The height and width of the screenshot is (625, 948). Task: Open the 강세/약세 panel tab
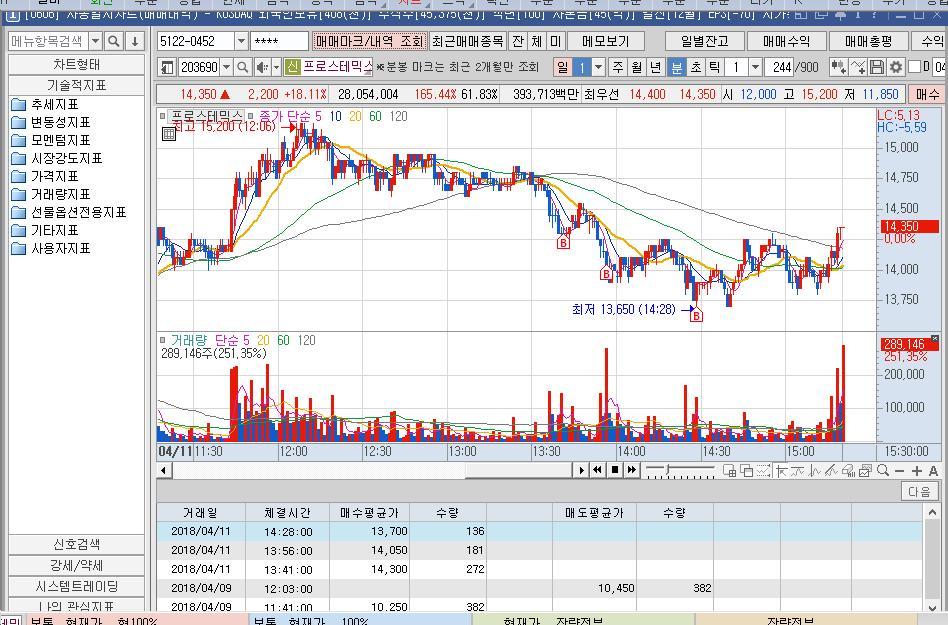76,565
